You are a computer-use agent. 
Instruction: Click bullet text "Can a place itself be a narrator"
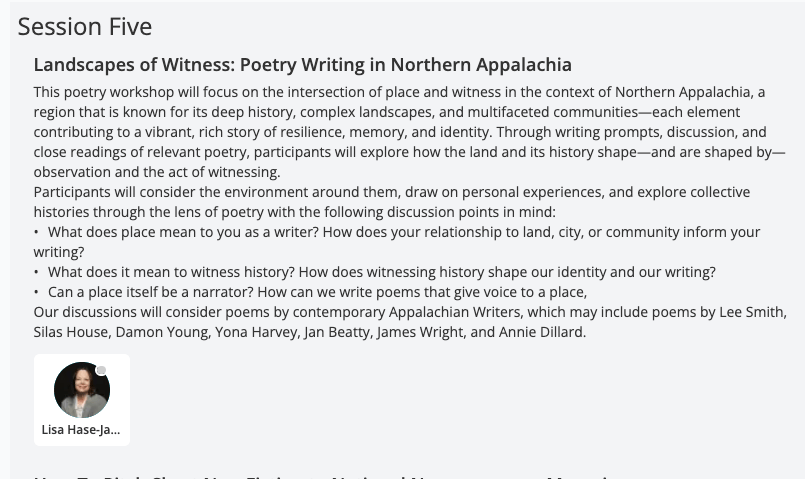[317, 292]
